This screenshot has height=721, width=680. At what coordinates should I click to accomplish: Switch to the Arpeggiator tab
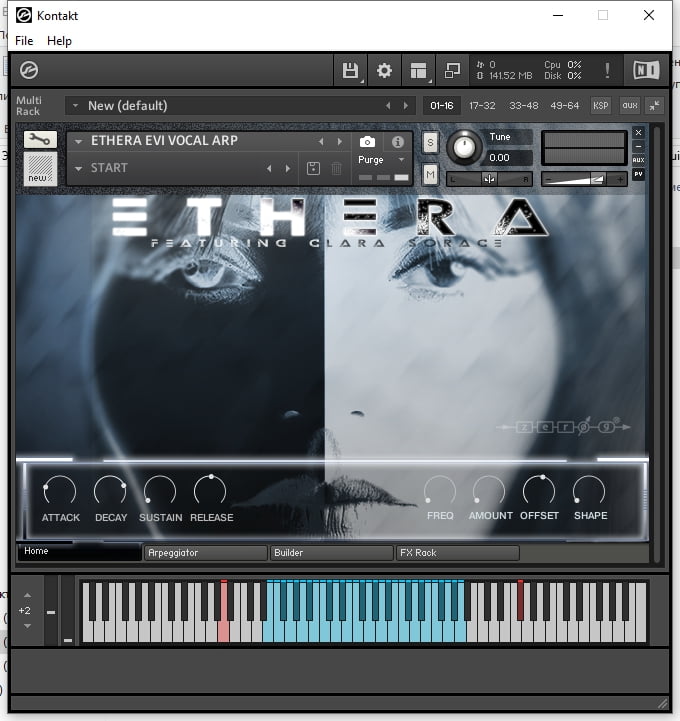[206, 553]
